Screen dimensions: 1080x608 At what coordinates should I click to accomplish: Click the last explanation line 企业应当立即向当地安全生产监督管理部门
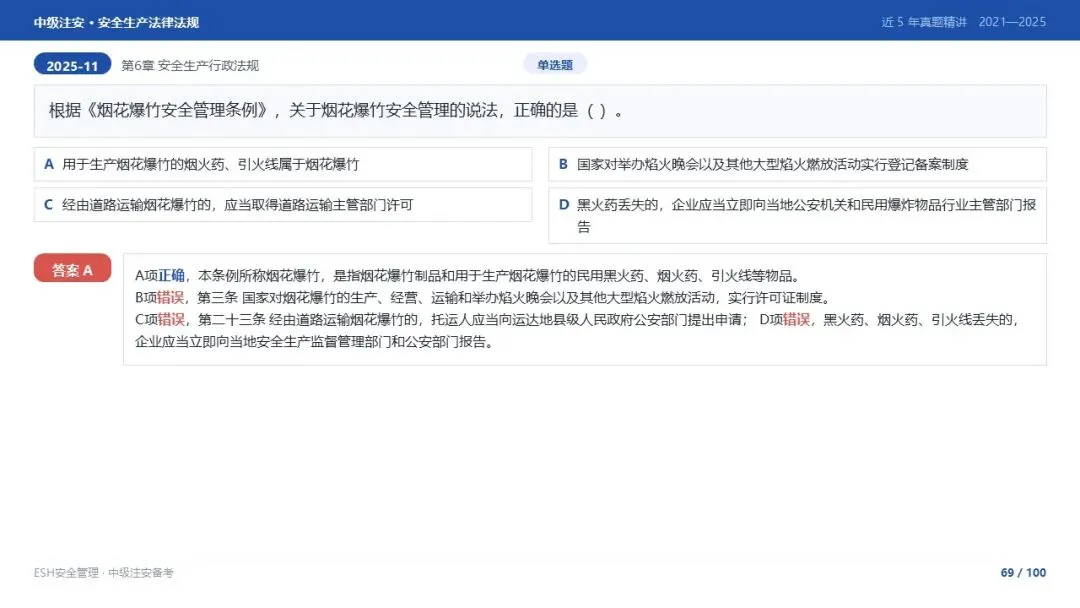[315, 342]
